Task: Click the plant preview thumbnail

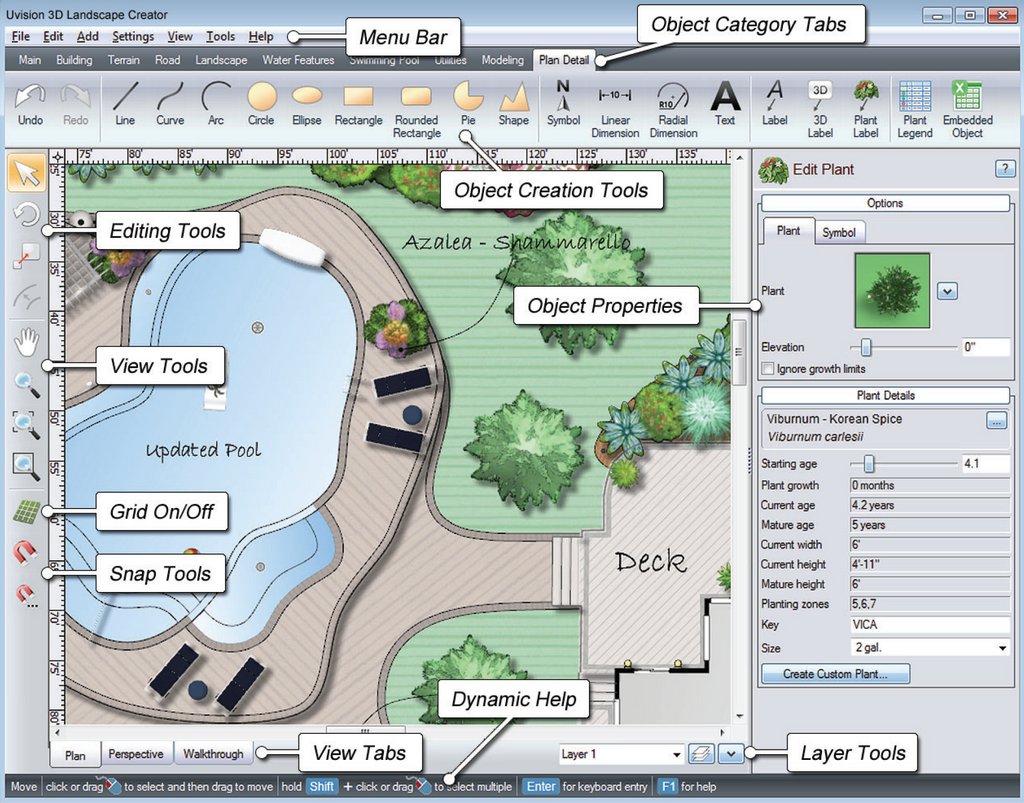Action: coord(892,291)
